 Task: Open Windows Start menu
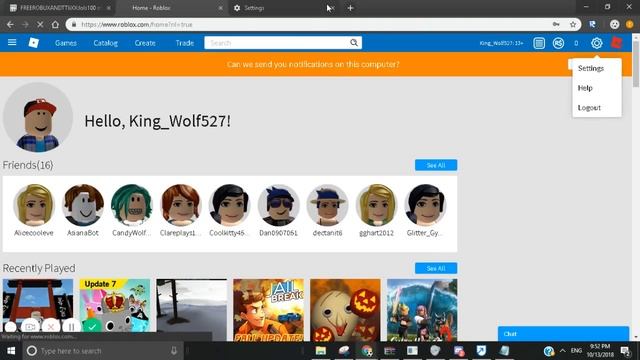click(11, 351)
